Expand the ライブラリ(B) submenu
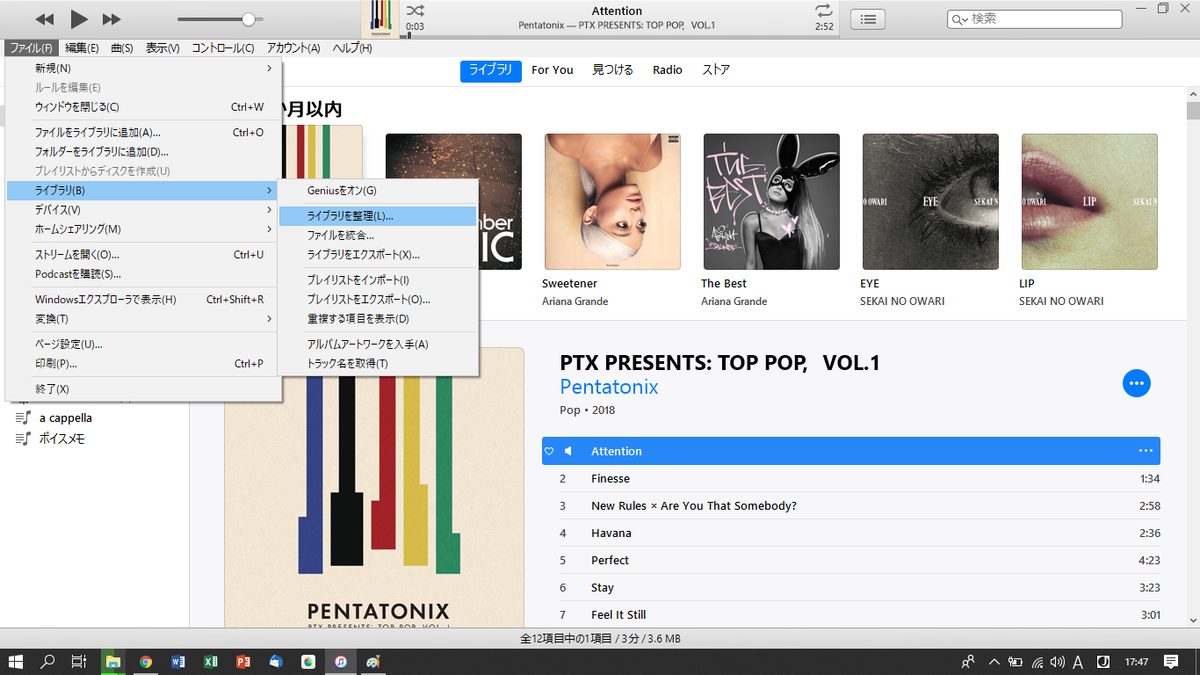 coord(144,190)
